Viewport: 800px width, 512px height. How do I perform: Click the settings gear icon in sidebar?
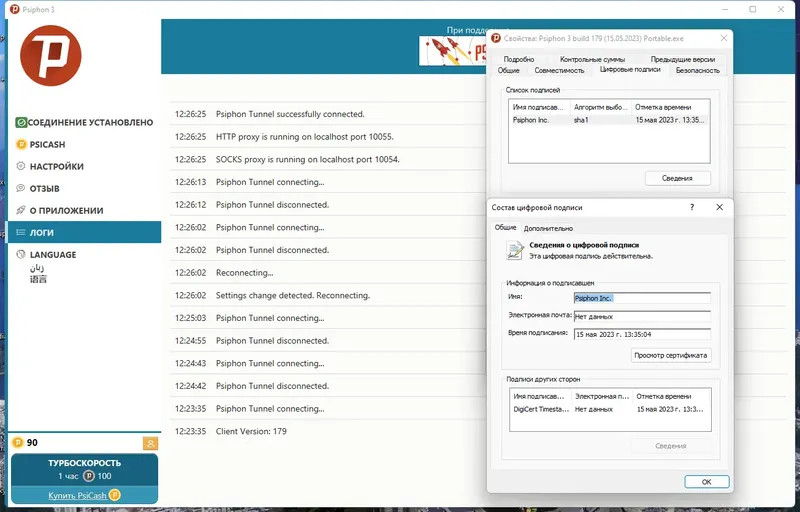click(21, 166)
